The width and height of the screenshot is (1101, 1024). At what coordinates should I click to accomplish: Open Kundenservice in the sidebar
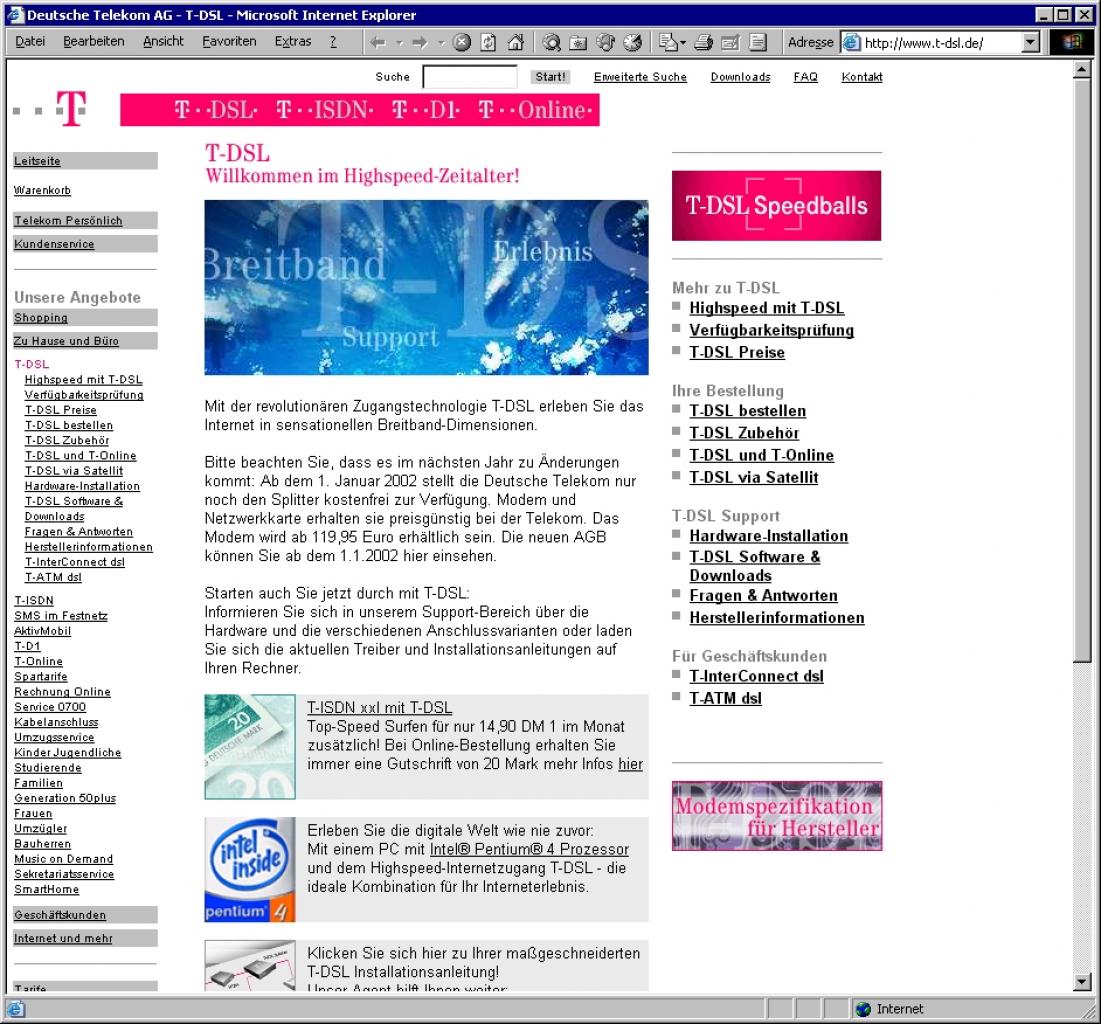pyautogui.click(x=54, y=244)
